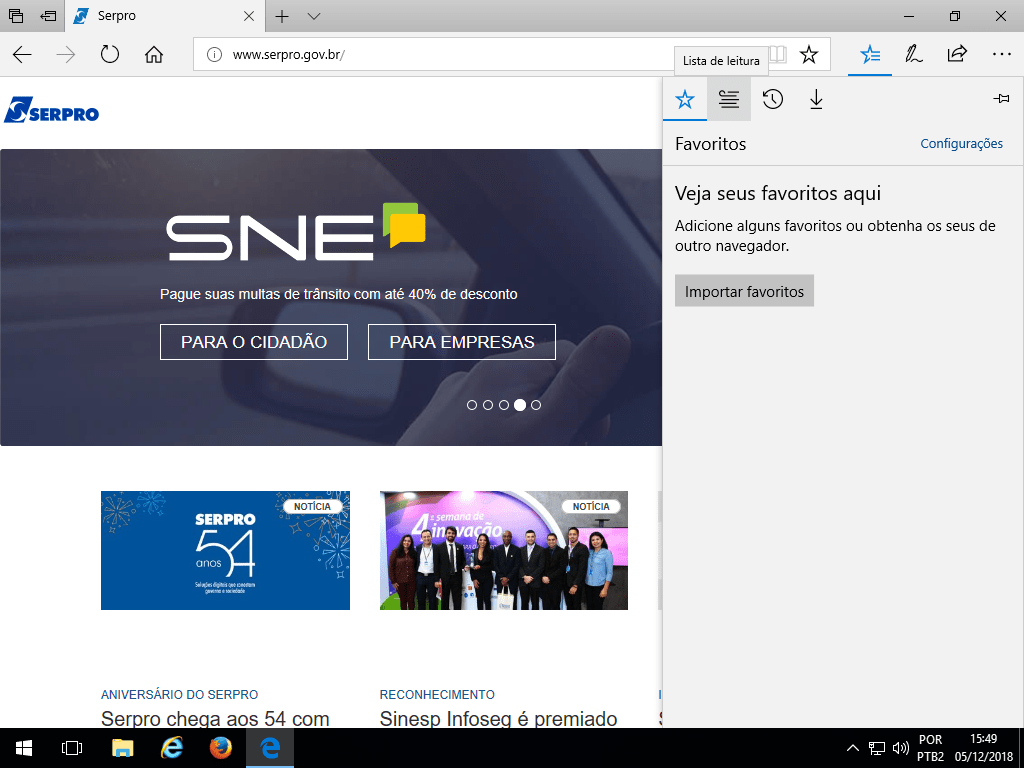Pin the Favorites hub pane
1024x768 pixels.
click(1000, 99)
